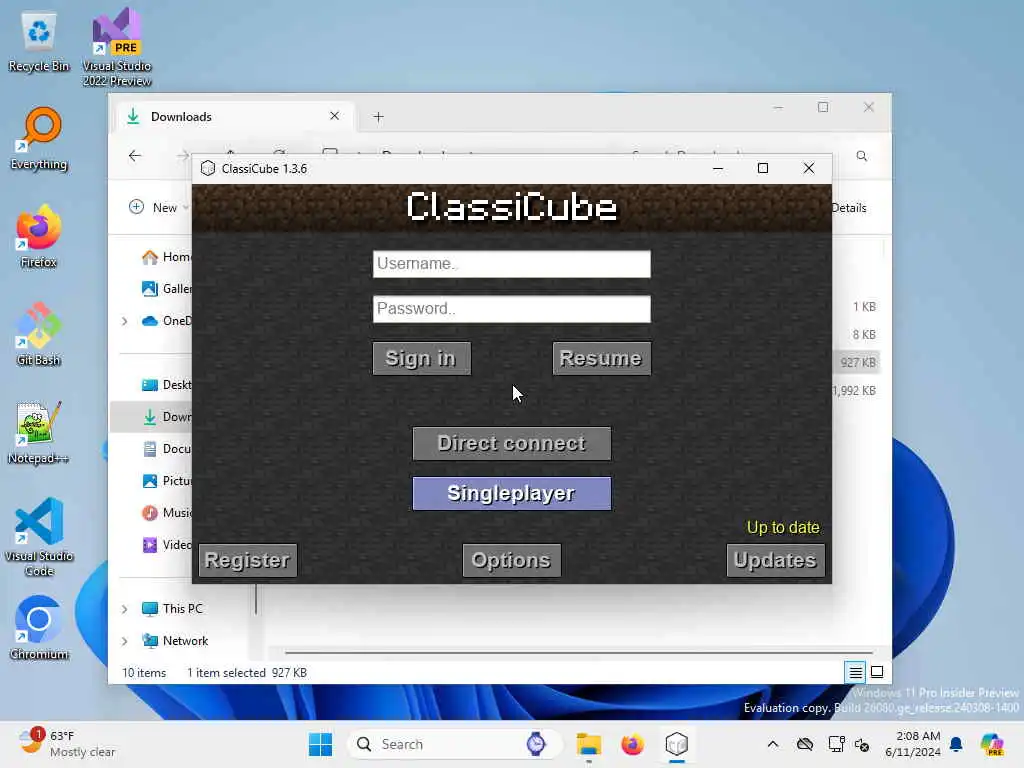Open the notification bell icon
The height and width of the screenshot is (768, 1024).
956,744
